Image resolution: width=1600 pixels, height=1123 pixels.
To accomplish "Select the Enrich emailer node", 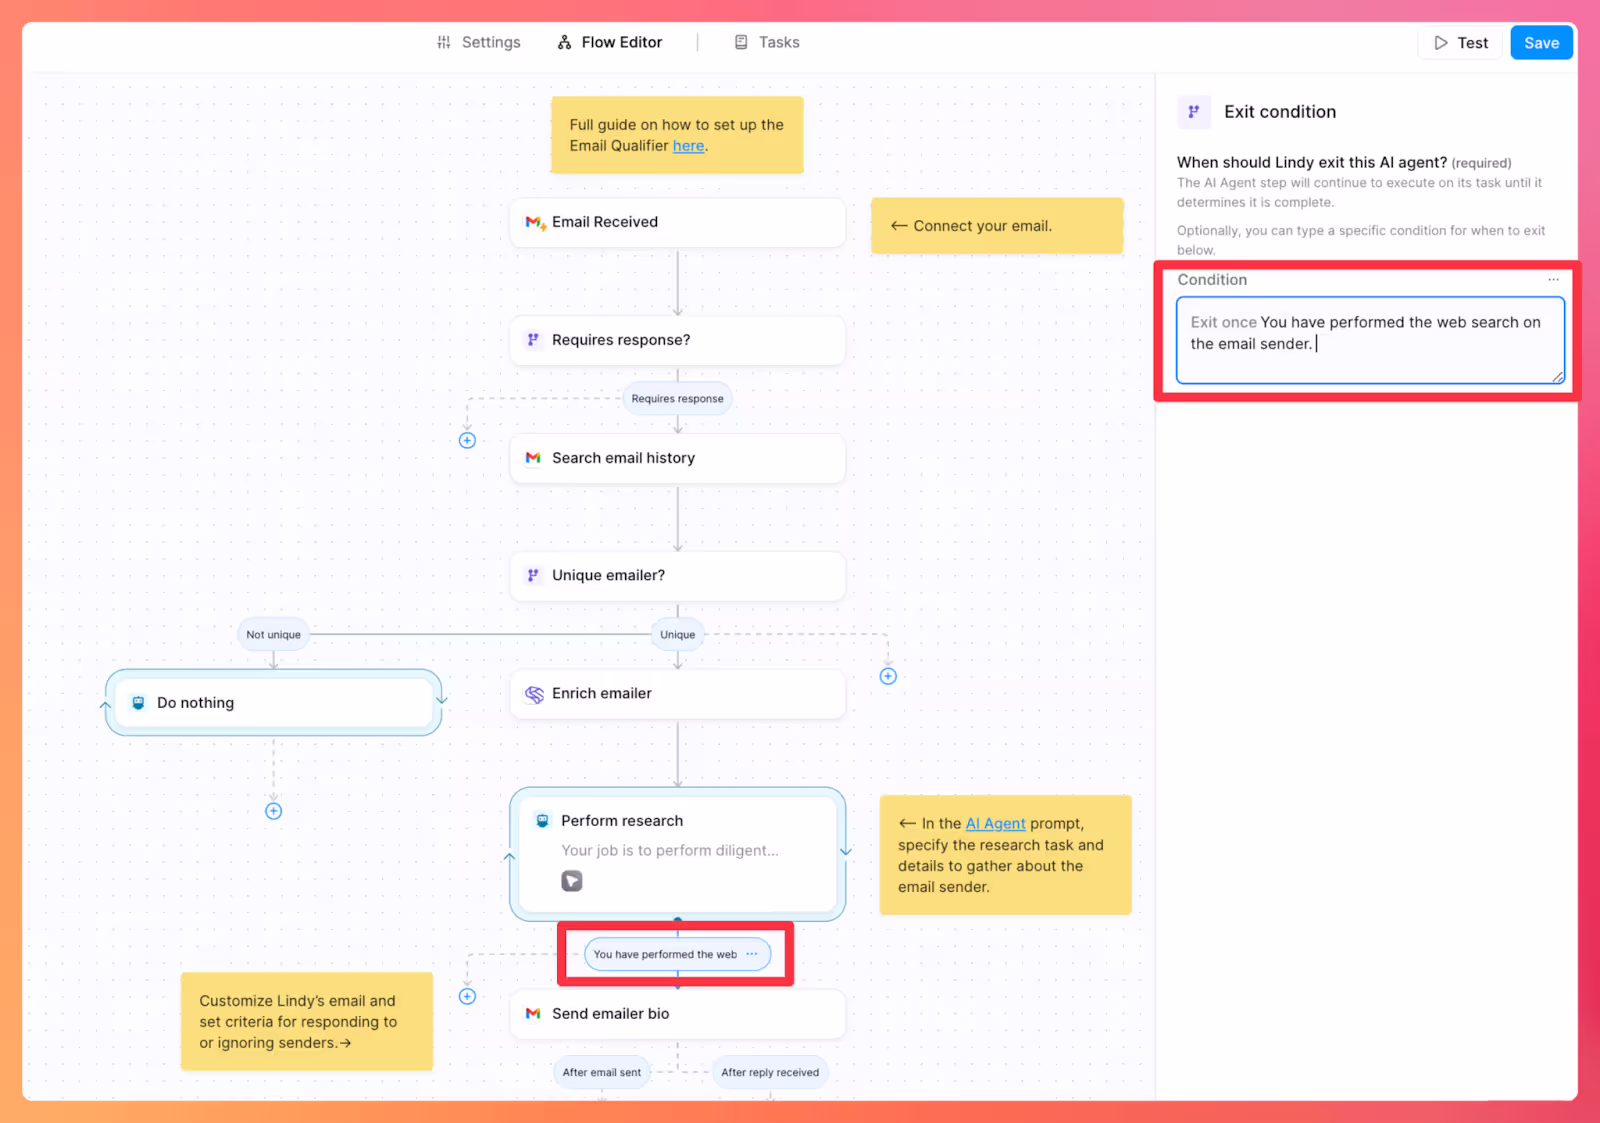I will tap(677, 693).
